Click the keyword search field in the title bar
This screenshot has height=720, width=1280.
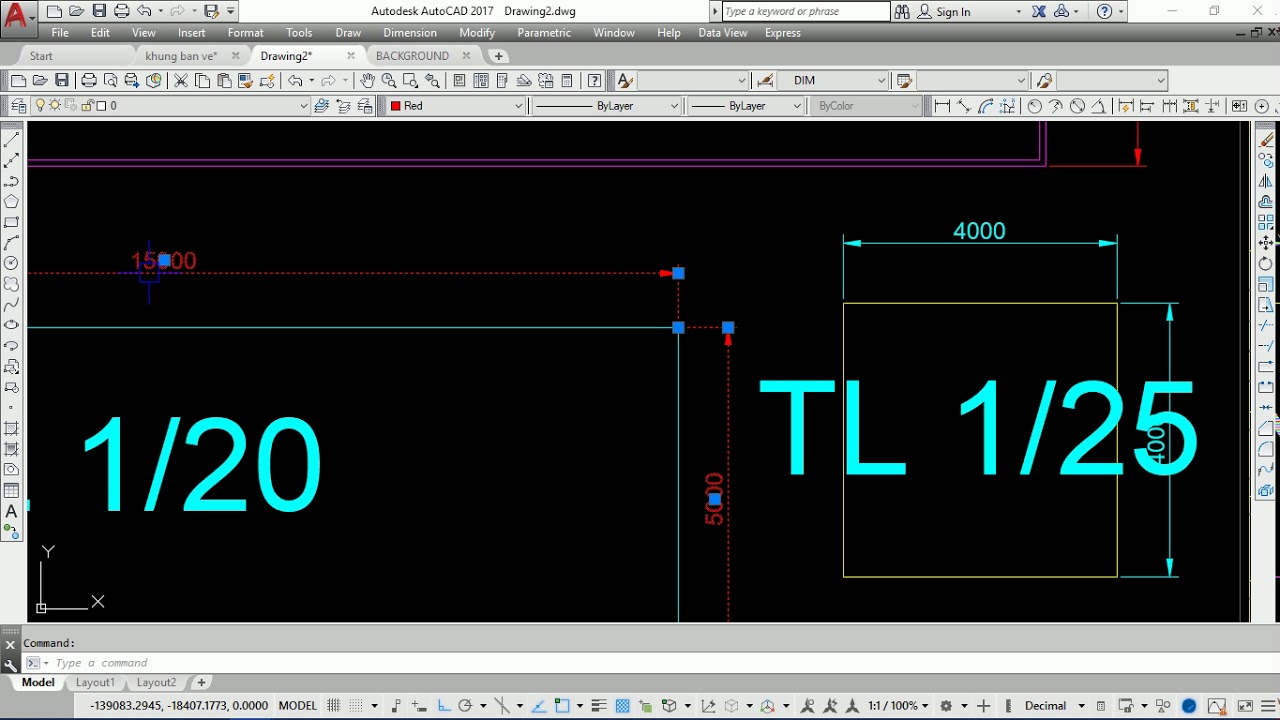[x=804, y=12]
